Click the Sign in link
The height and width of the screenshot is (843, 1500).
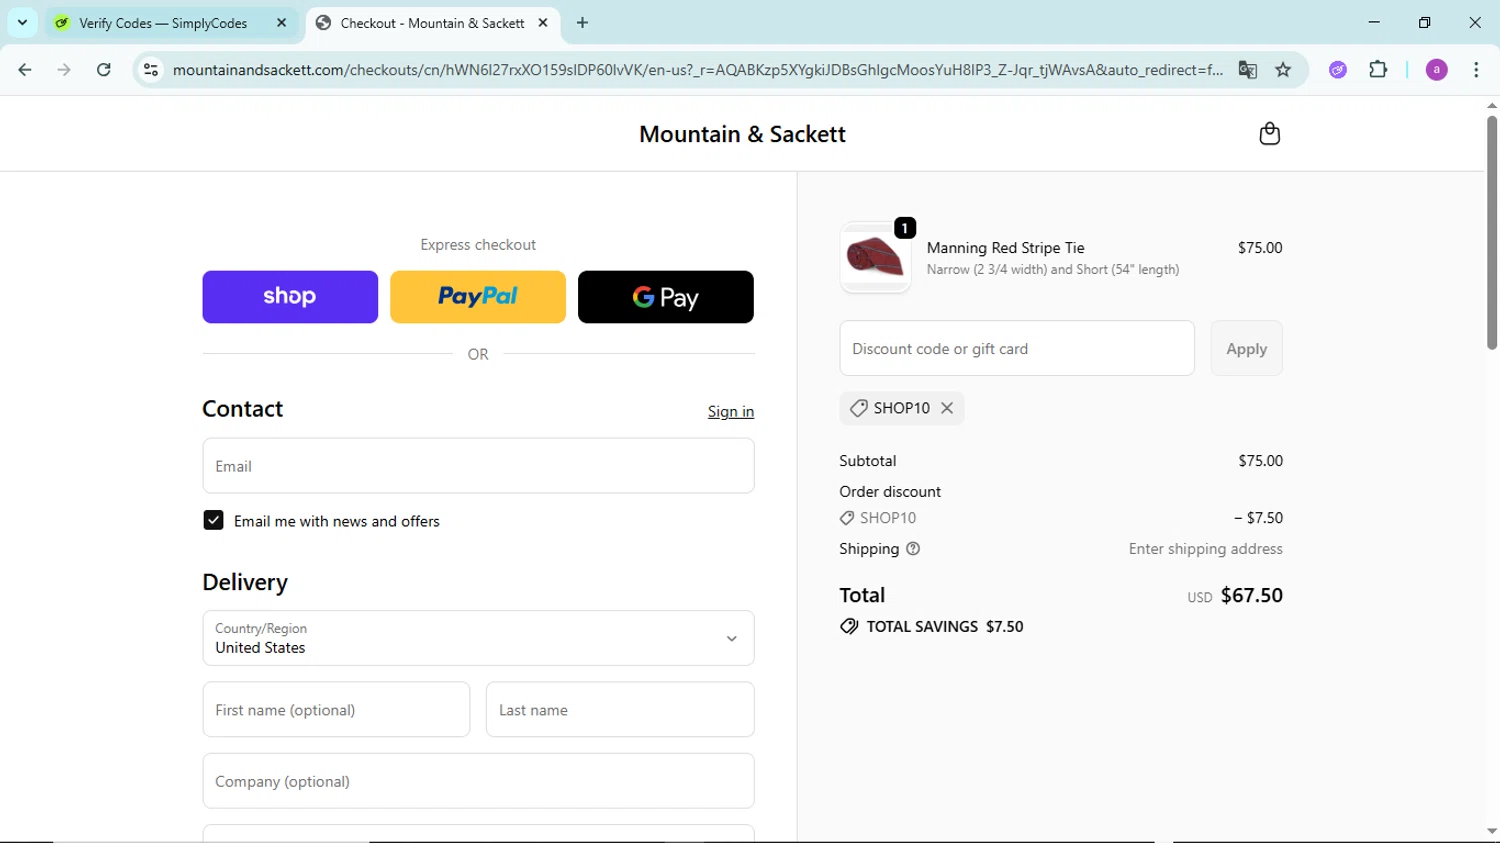pos(731,412)
